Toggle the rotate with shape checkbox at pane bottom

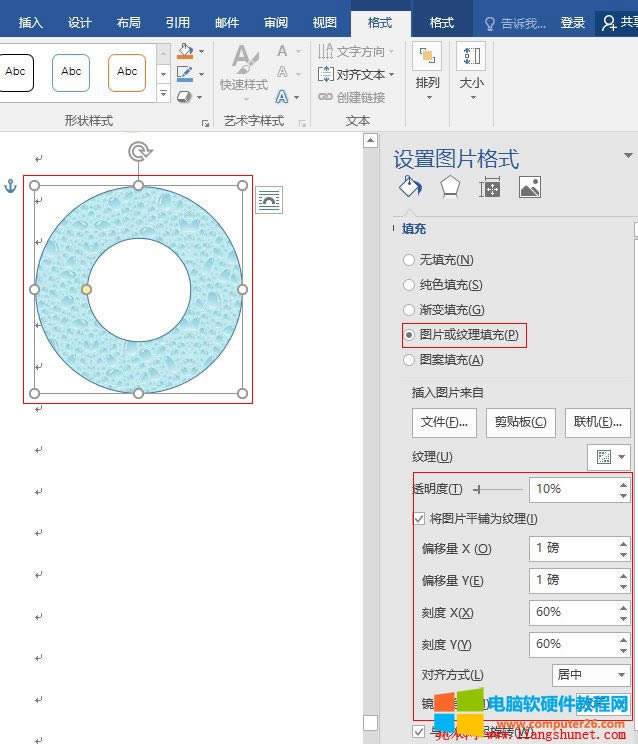click(418, 731)
